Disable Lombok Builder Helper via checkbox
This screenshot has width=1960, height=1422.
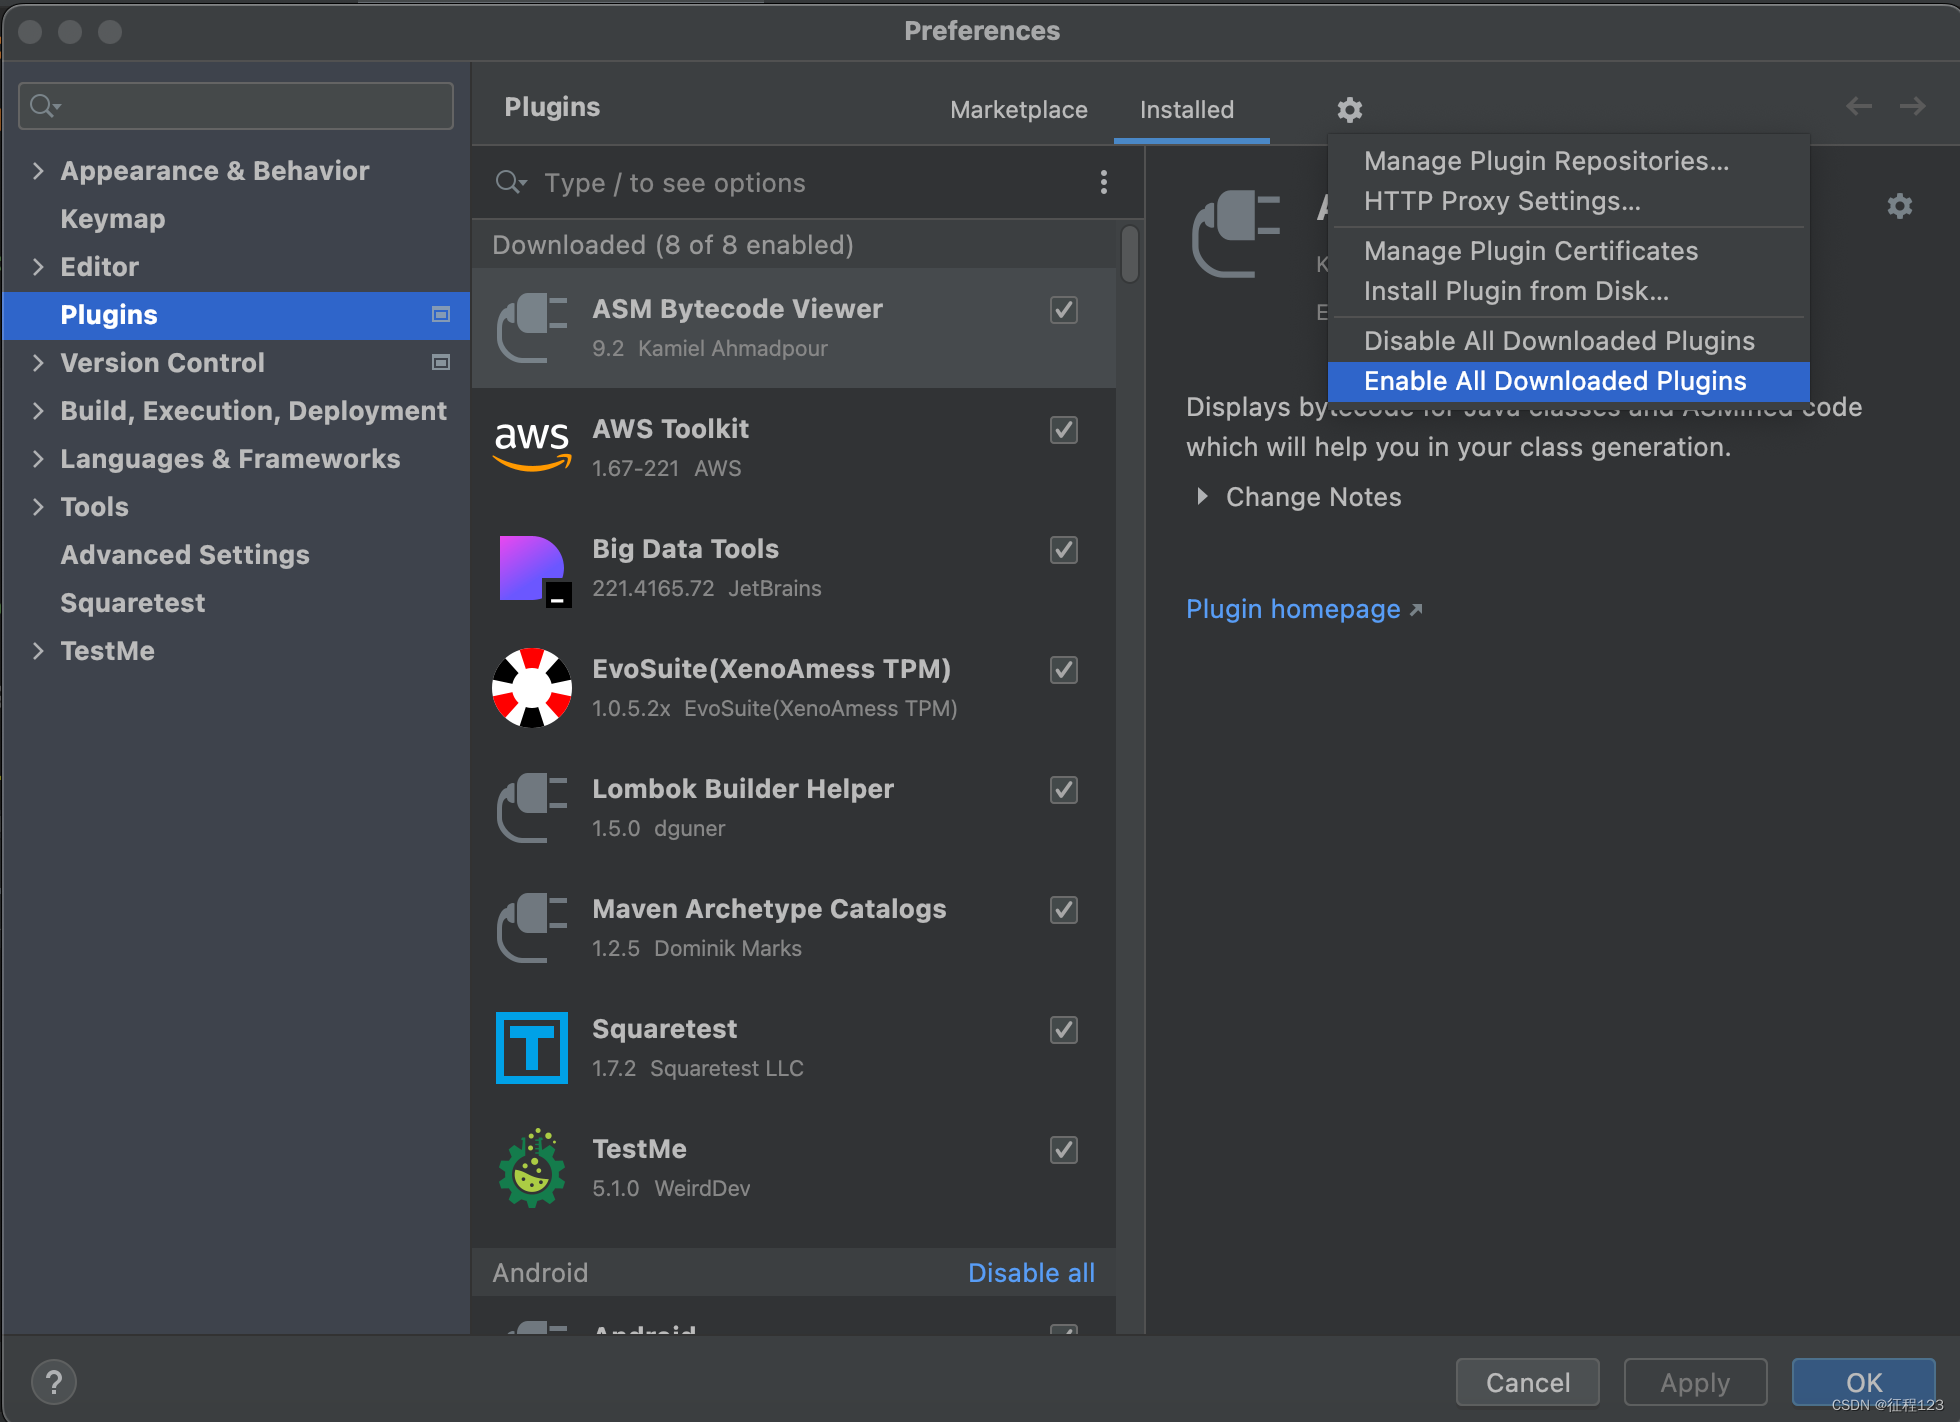click(x=1063, y=790)
